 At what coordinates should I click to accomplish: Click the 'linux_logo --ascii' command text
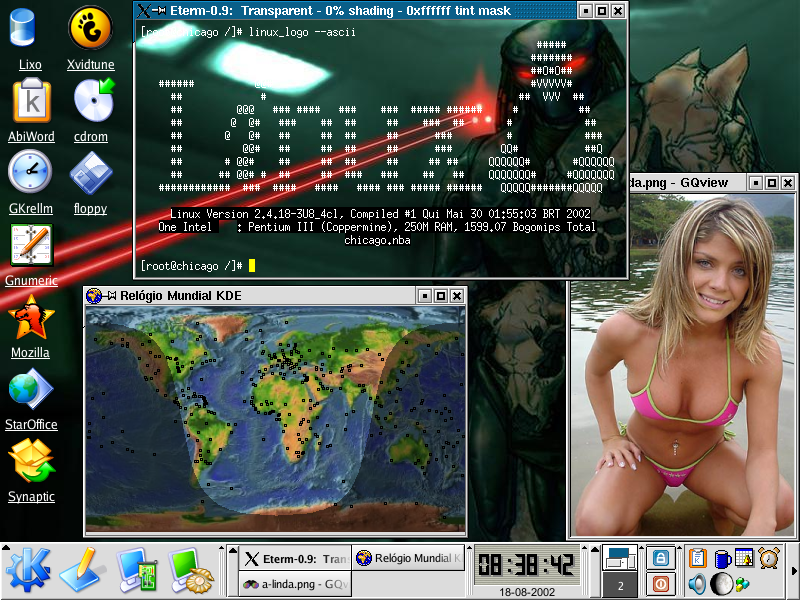tap(302, 32)
